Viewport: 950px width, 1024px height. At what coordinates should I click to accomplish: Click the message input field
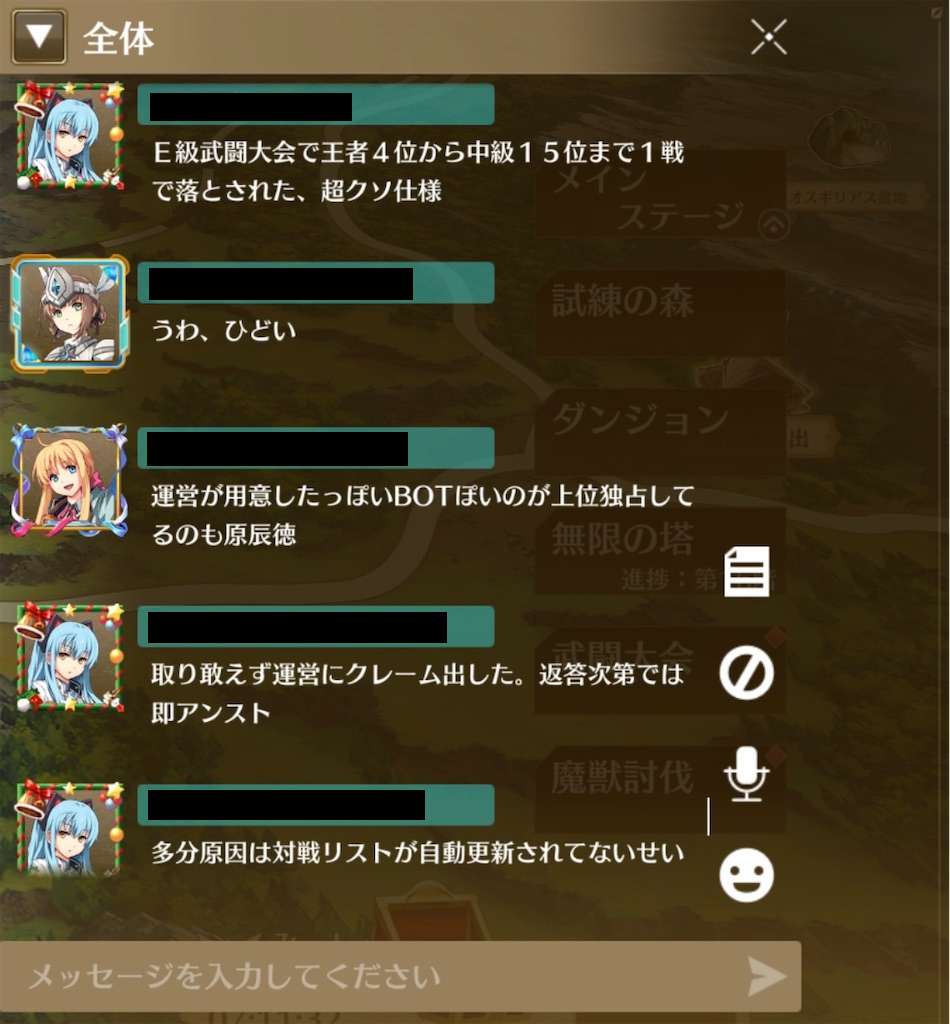pos(400,976)
